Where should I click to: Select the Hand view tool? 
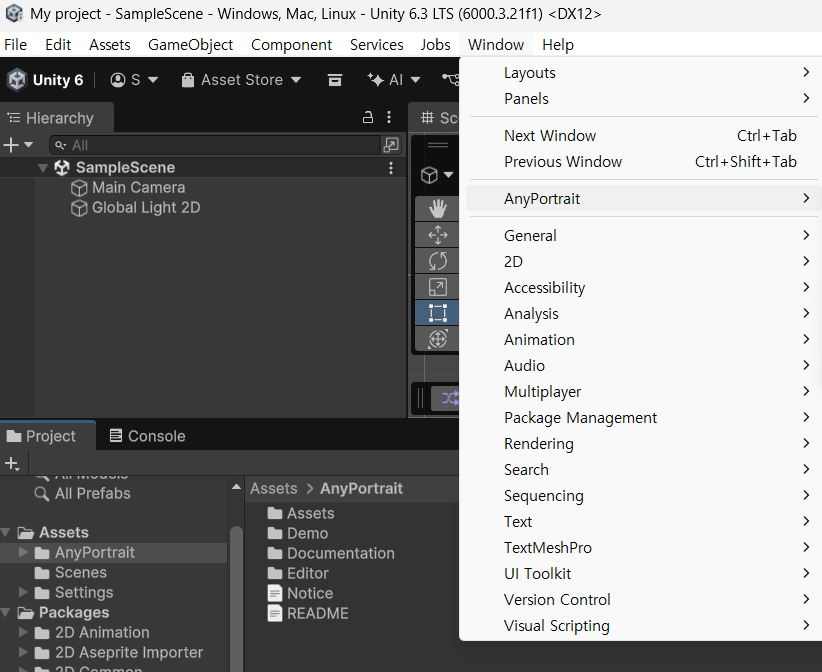437,209
